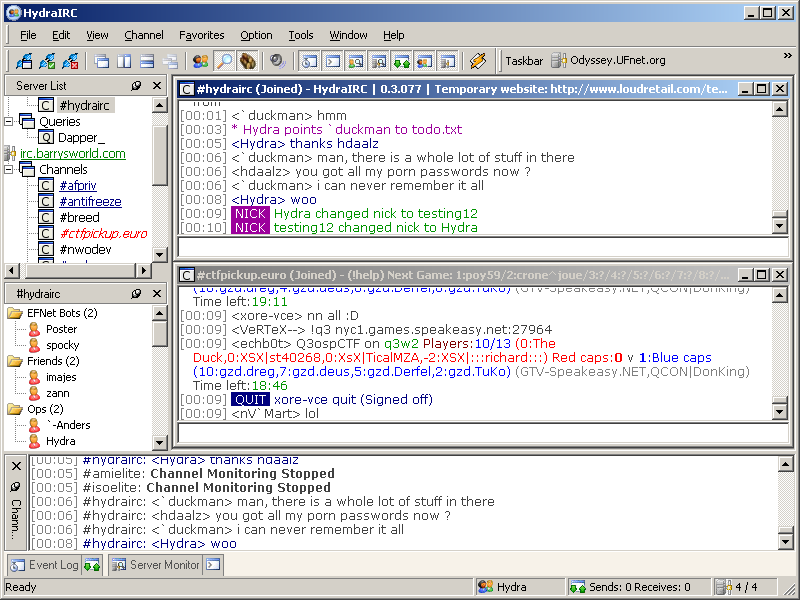Open the Channel menu
The width and height of the screenshot is (800, 600).
pyautogui.click(x=144, y=35)
